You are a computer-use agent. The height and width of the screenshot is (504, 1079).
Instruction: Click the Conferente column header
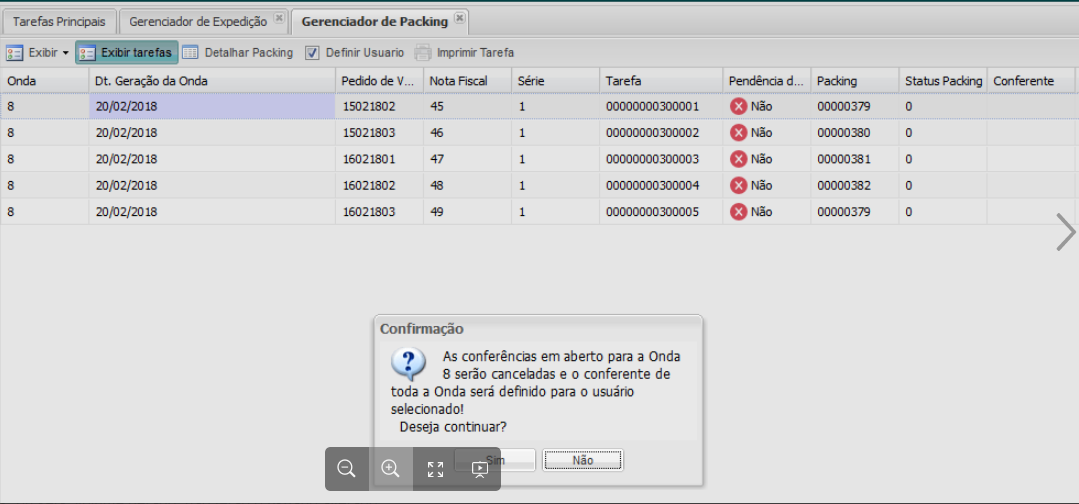point(1032,81)
